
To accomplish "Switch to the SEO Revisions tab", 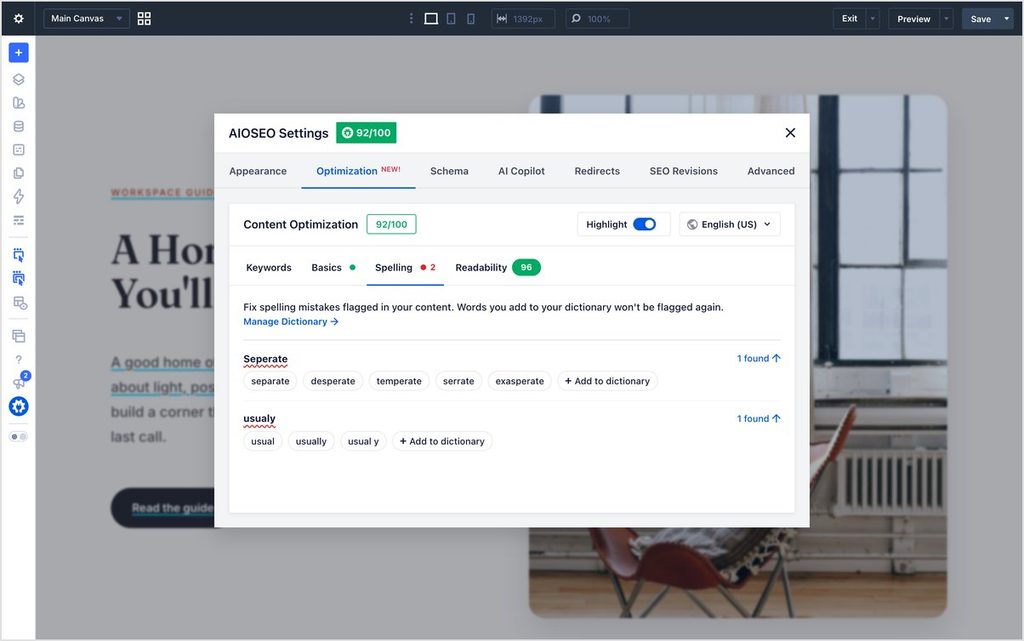I will click(683, 171).
